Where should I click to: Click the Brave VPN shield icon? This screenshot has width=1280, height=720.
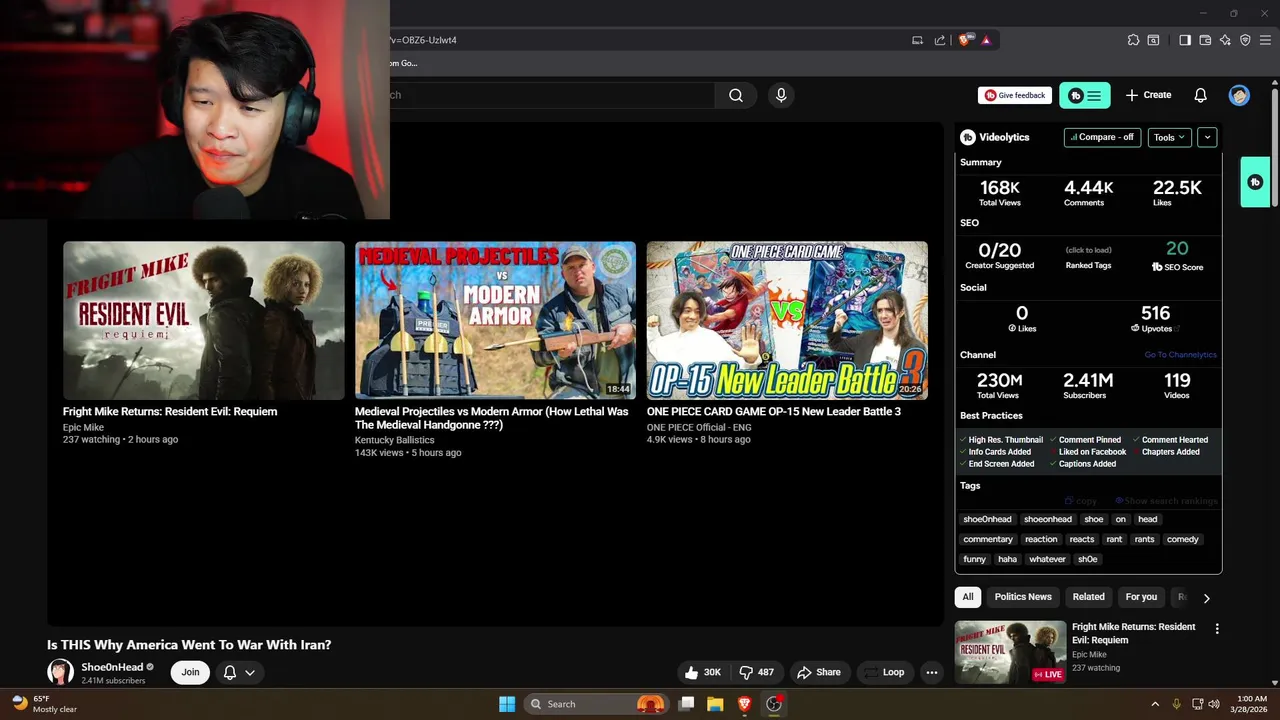pos(1245,40)
